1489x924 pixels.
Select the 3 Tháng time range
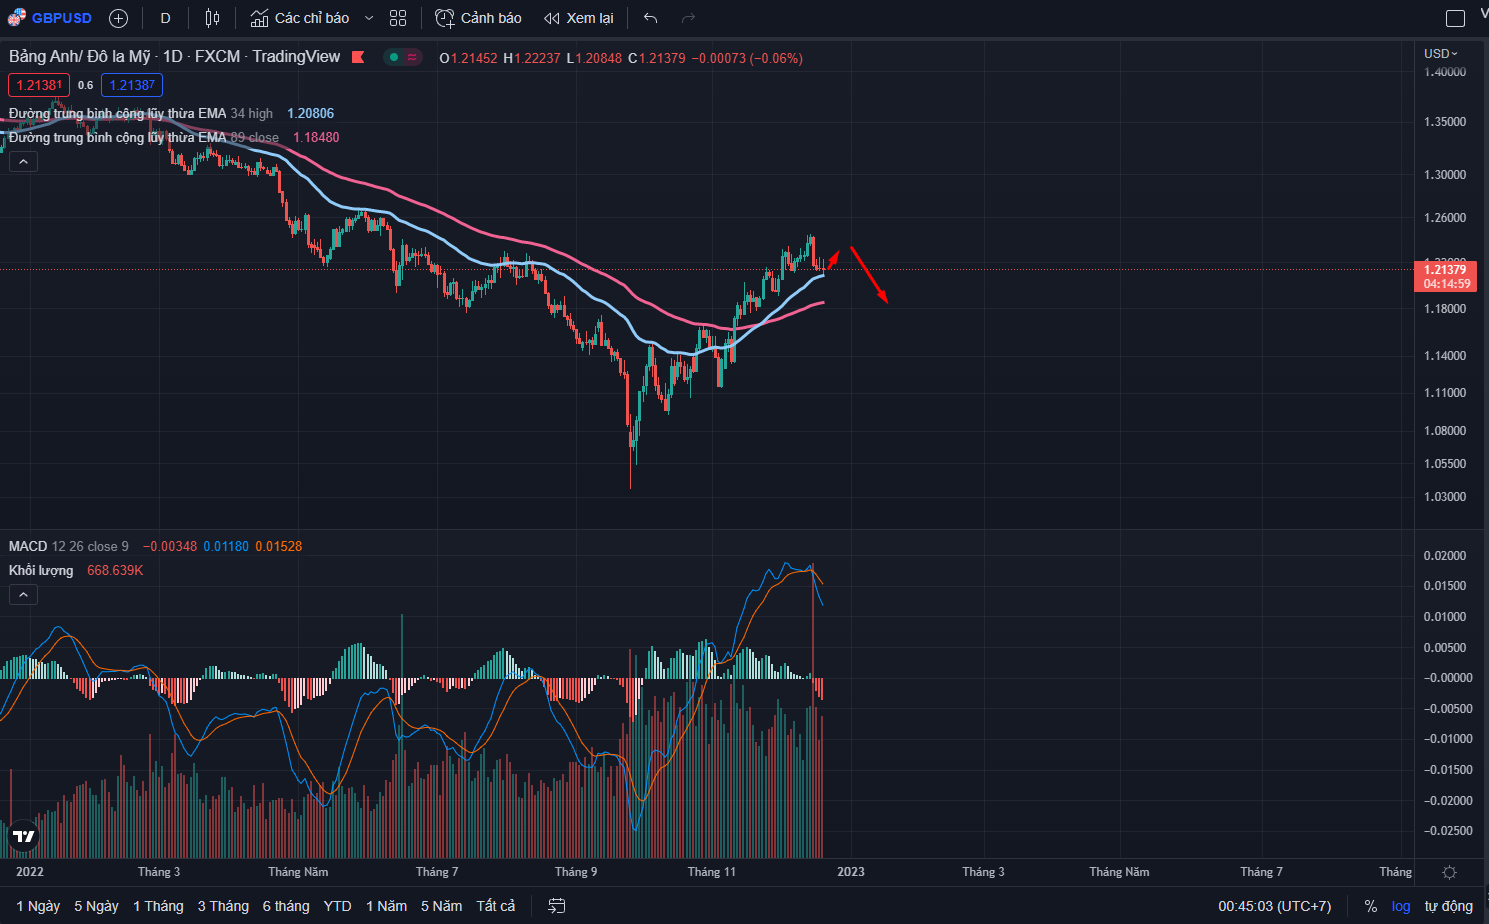coord(223,906)
